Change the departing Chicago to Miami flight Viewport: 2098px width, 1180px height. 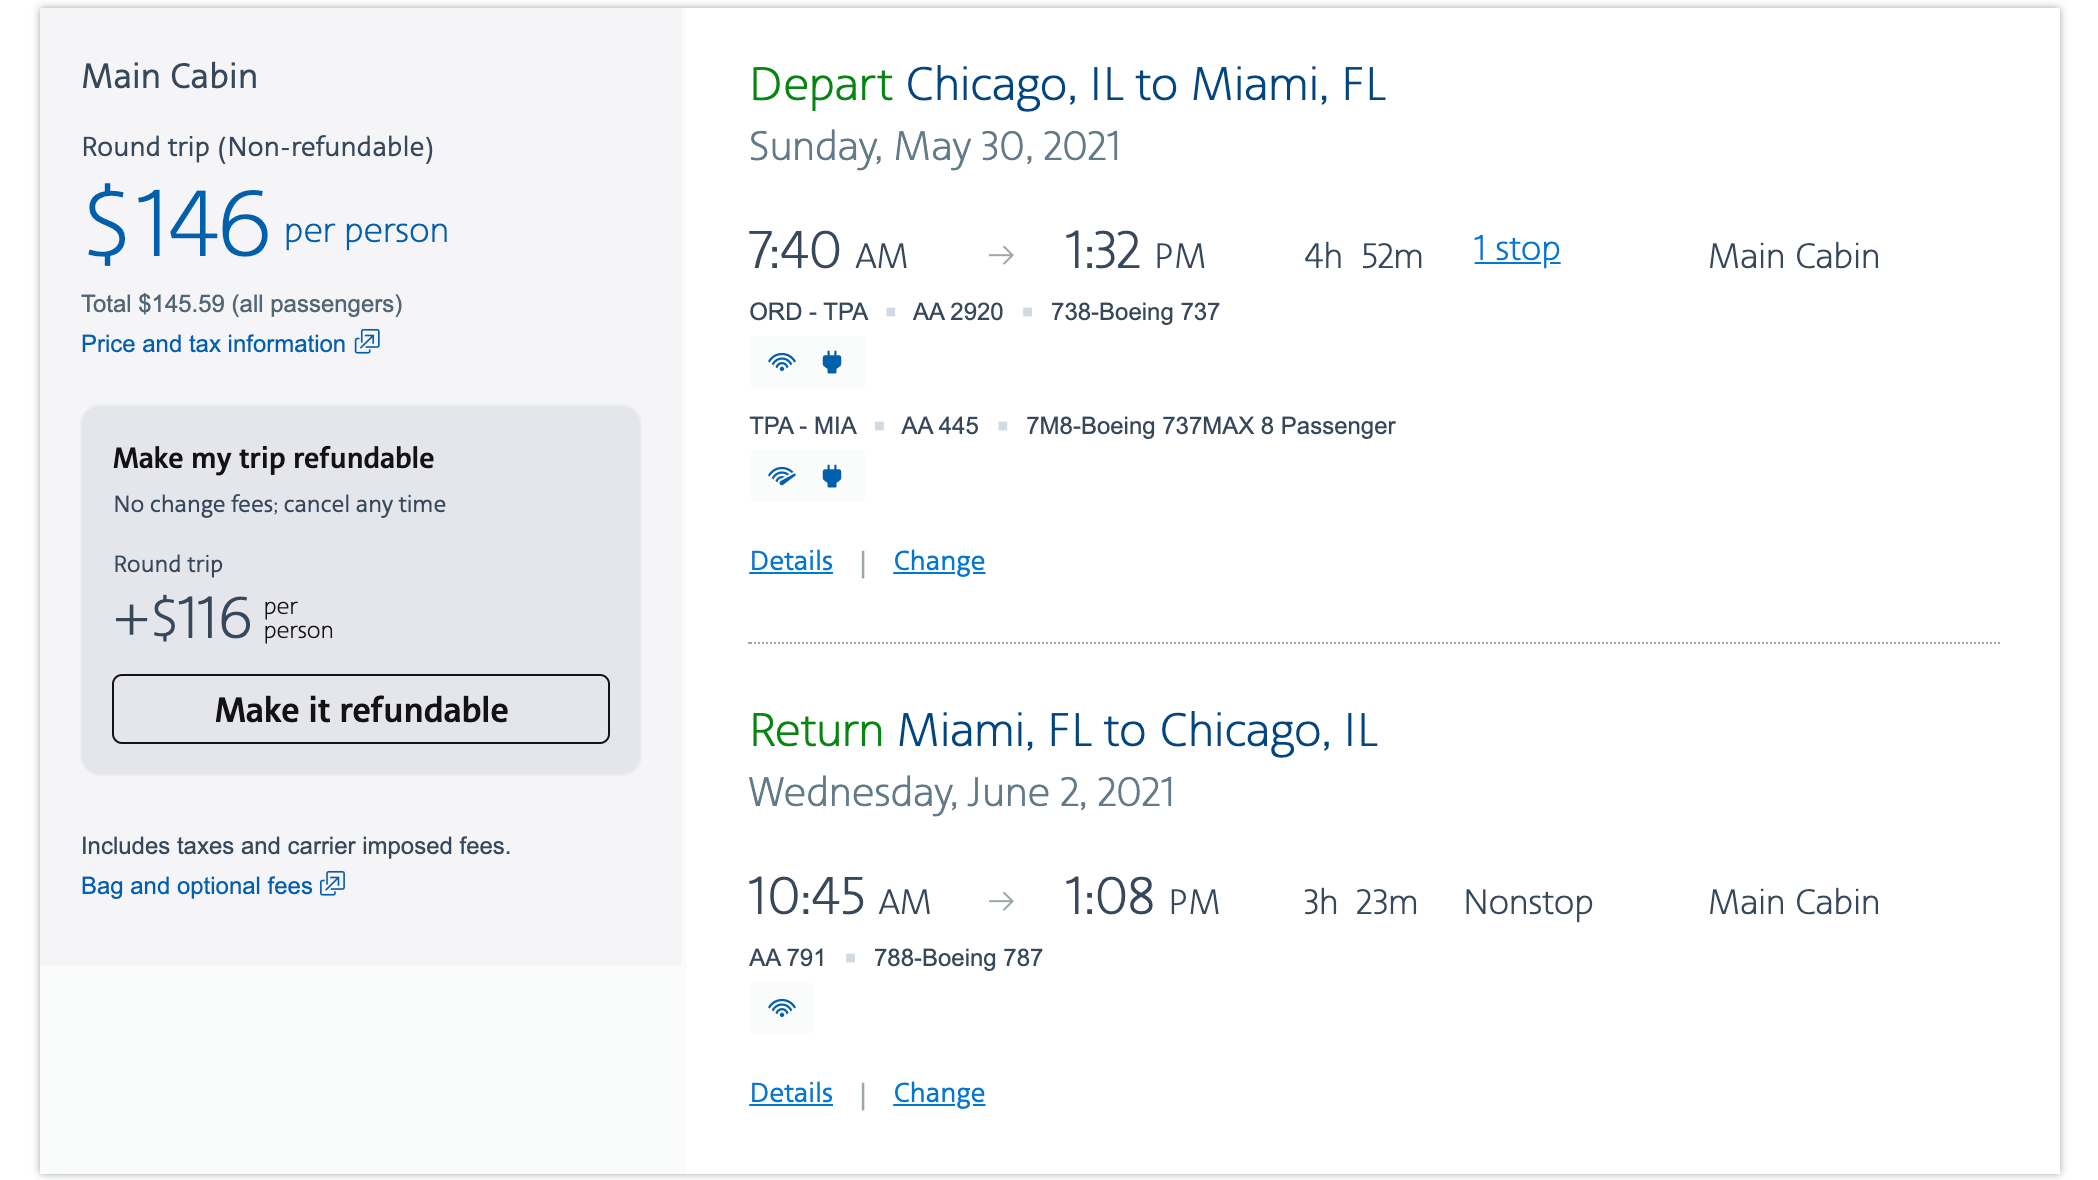pyautogui.click(x=939, y=561)
